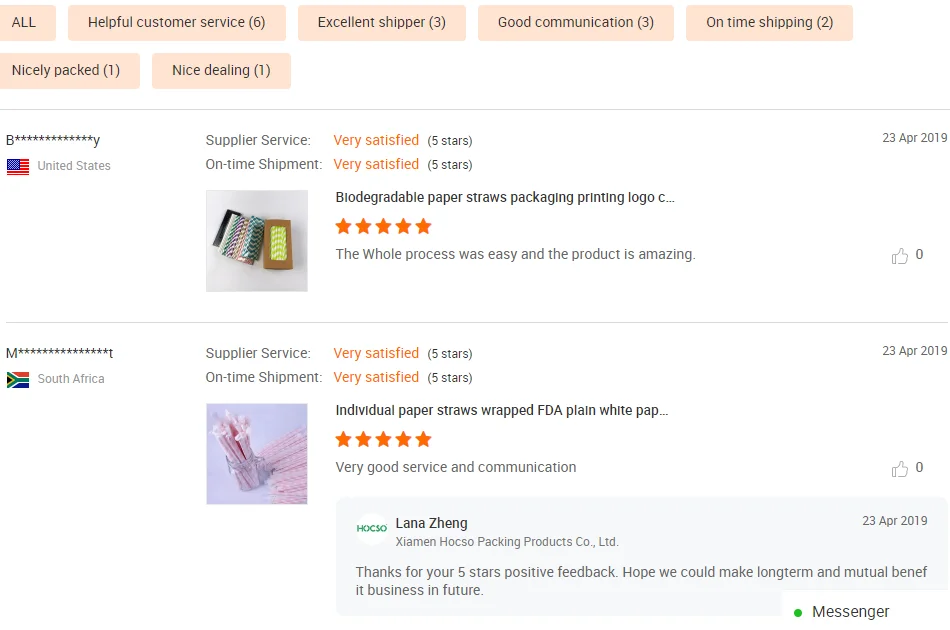Select the ALL reviews filter

click(24, 22)
